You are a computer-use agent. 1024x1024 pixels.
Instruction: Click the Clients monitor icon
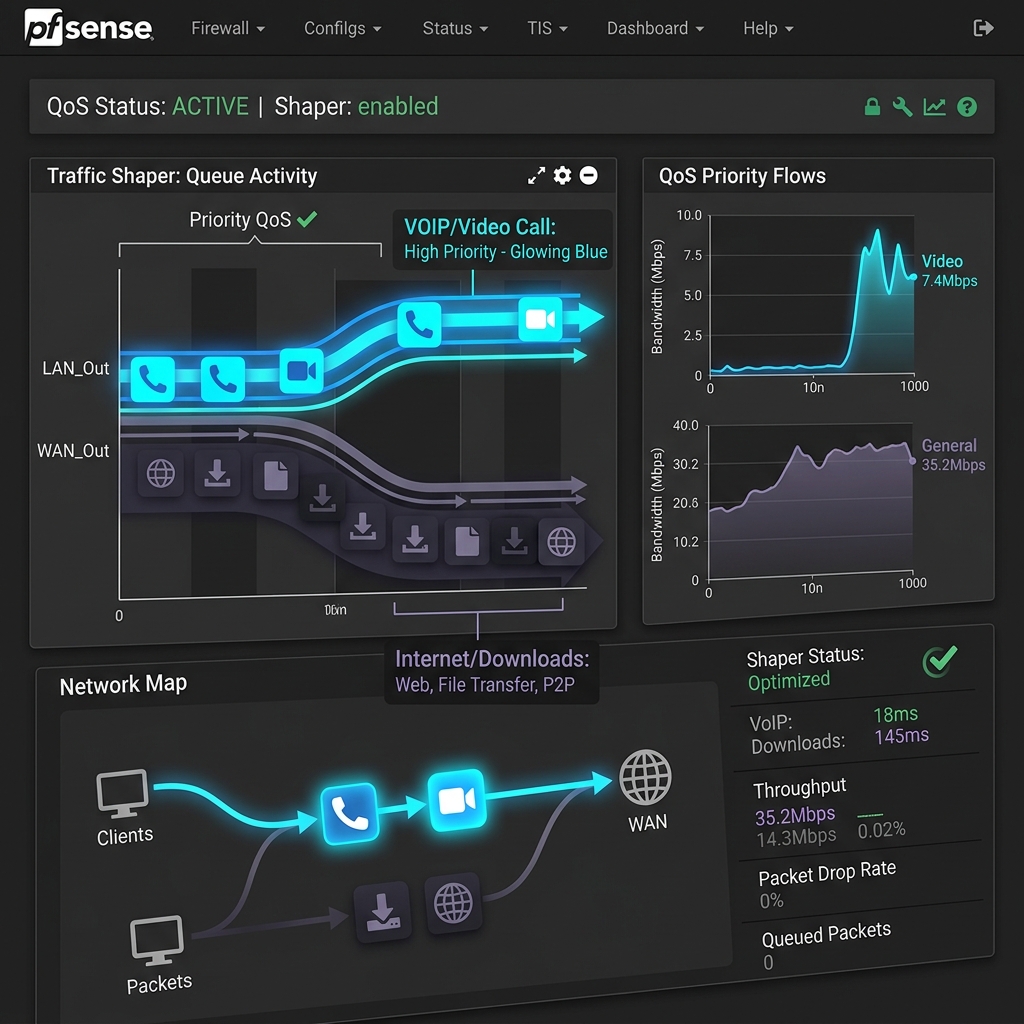pos(122,793)
